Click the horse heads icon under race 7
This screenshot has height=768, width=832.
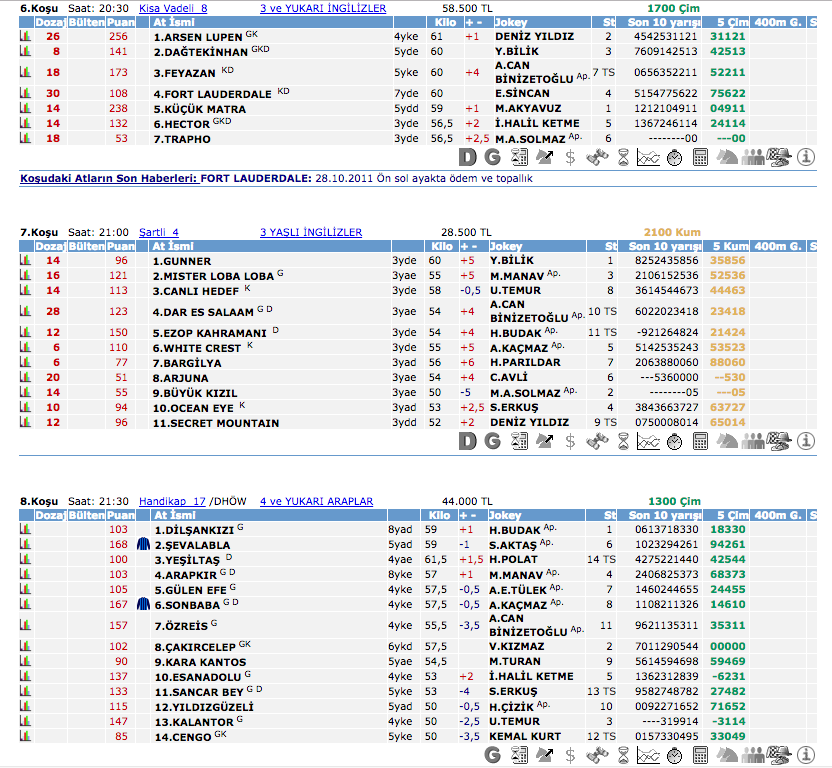click(727, 440)
